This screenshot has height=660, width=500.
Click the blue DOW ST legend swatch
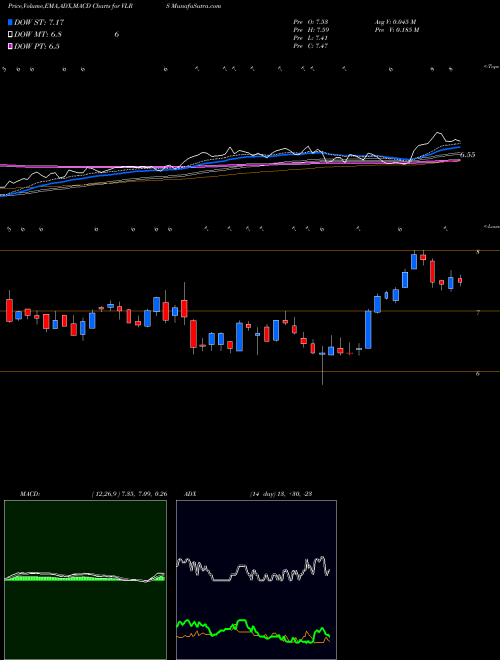pos(10,22)
